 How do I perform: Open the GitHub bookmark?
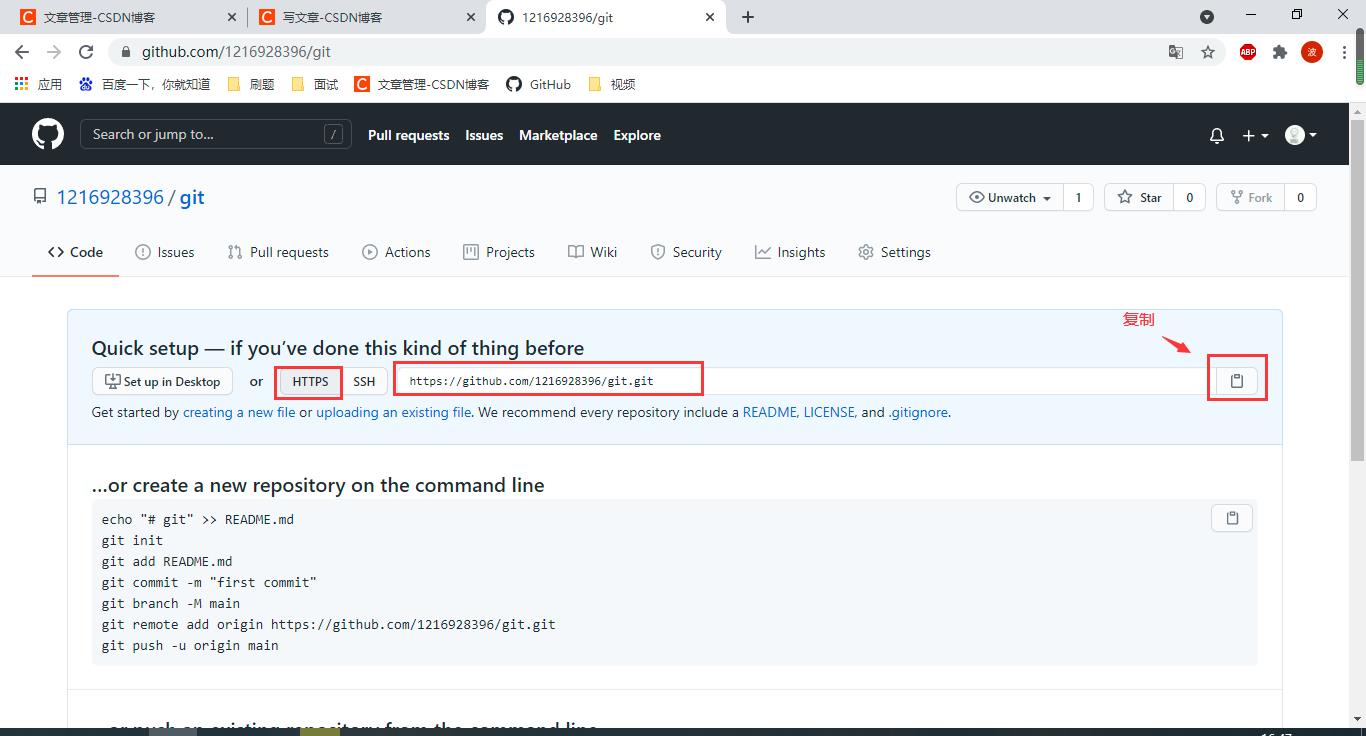[538, 84]
